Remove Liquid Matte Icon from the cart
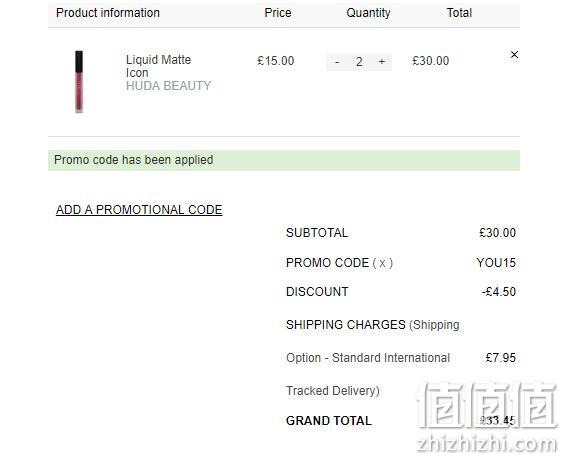This screenshot has width=566, height=461. (514, 55)
